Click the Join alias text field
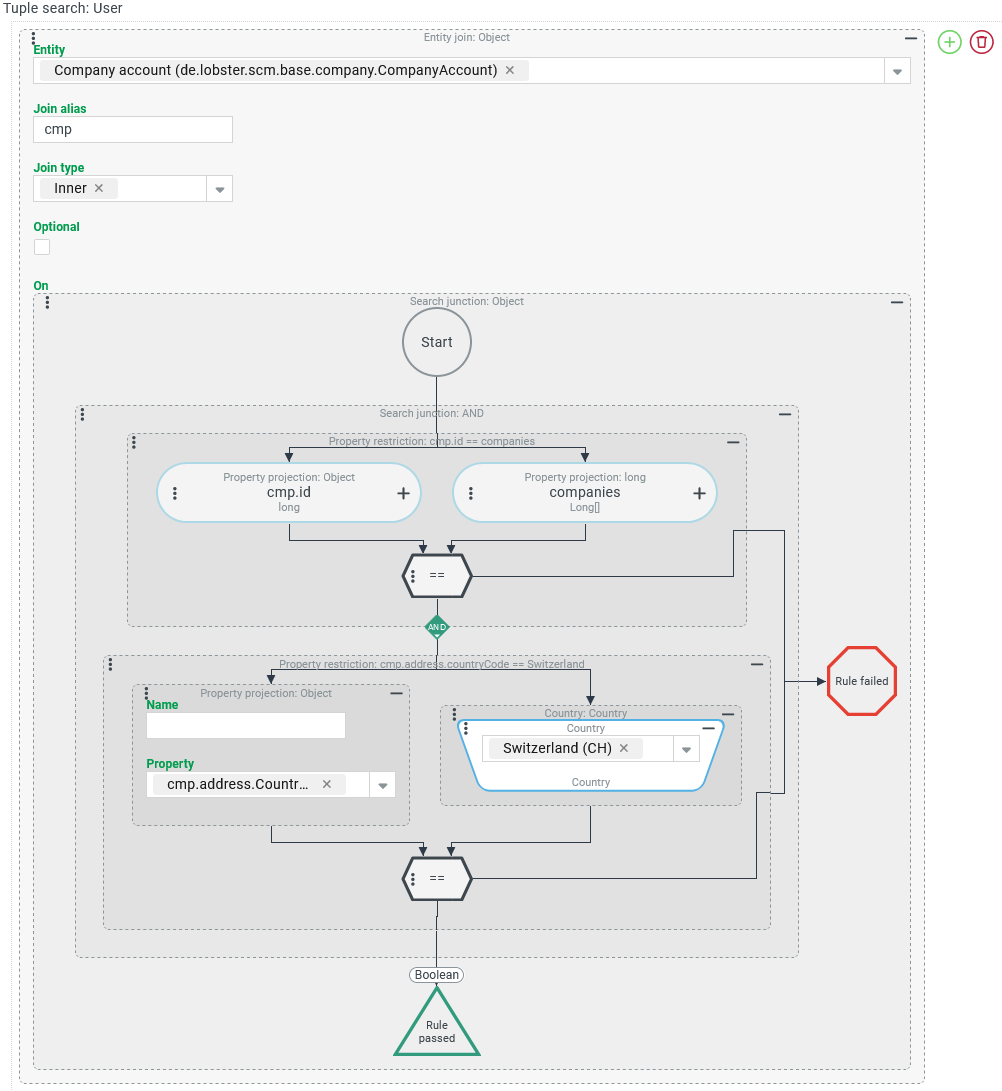Screen dimensions: 1002x1091 (133, 130)
